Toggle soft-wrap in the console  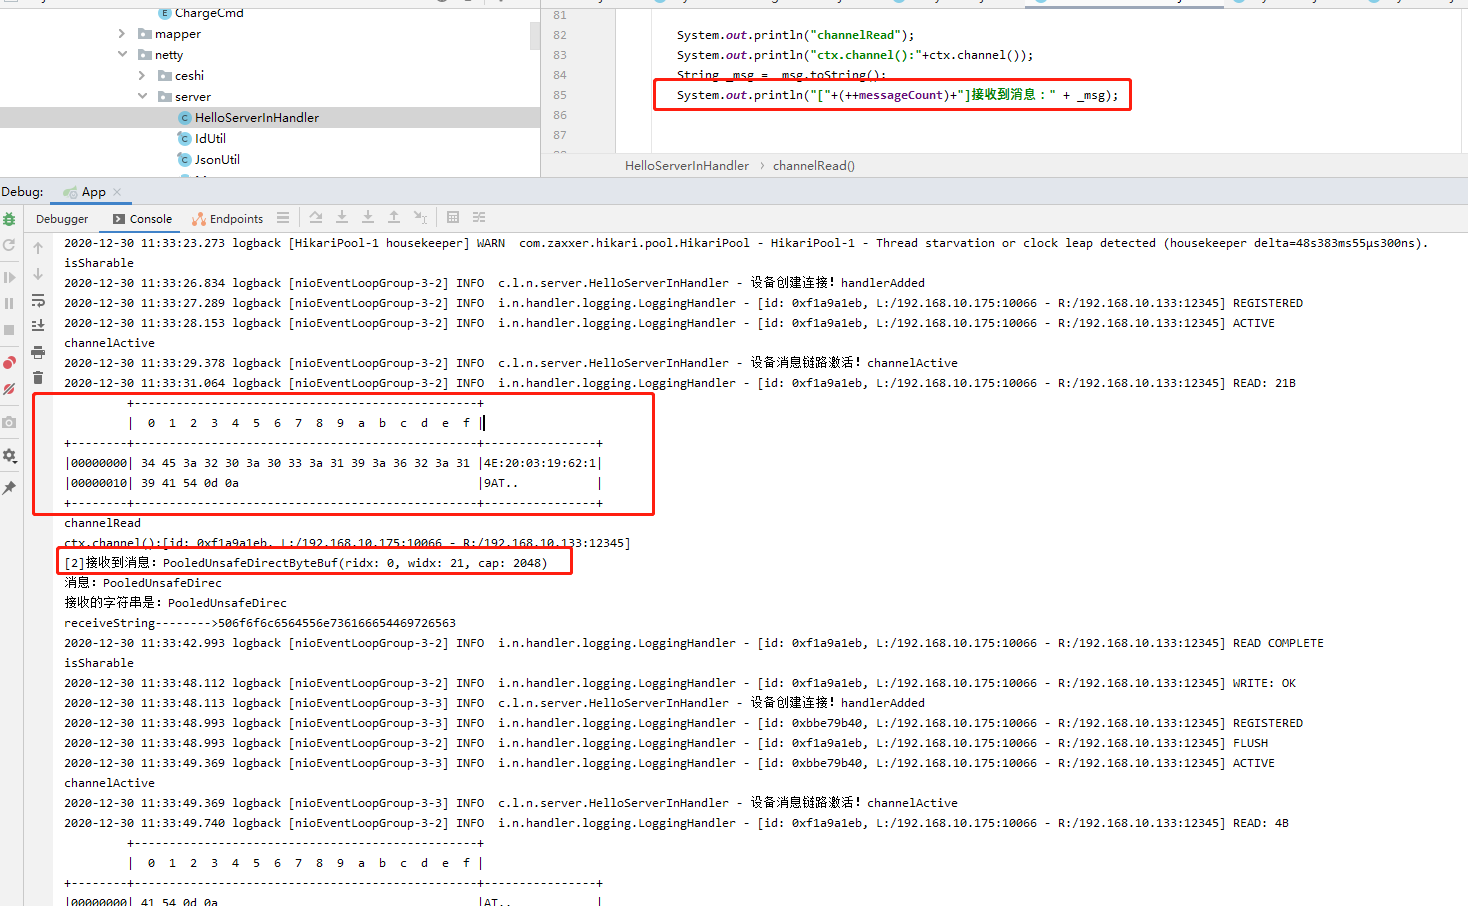pos(38,300)
